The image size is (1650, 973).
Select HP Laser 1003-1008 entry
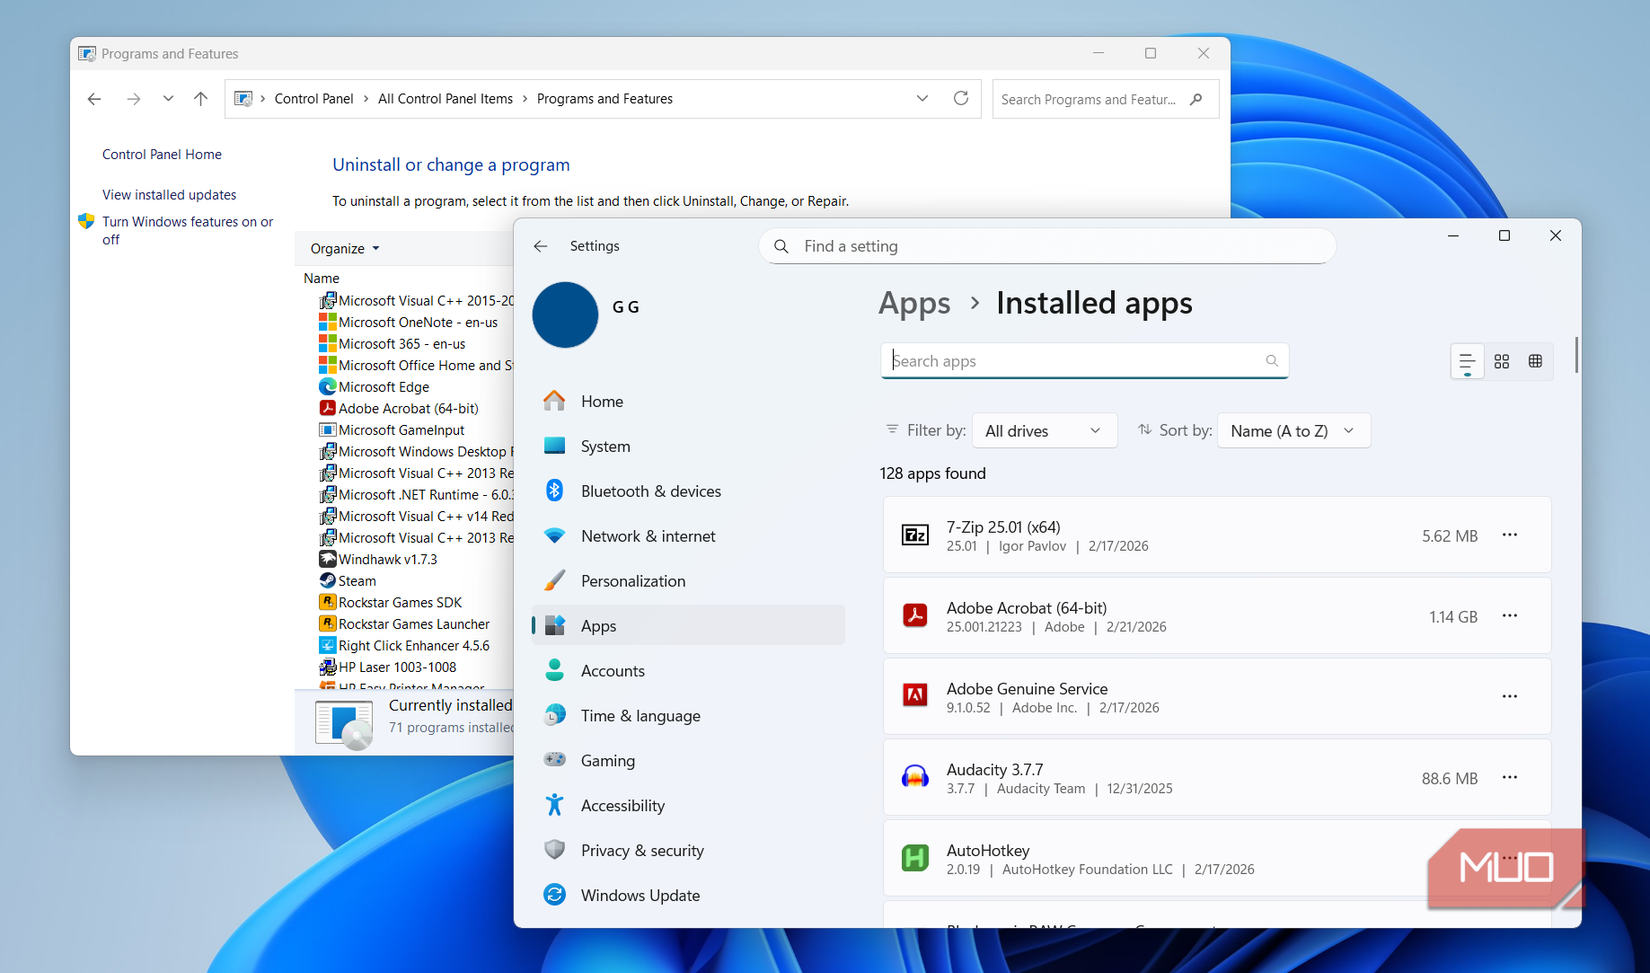point(387,667)
